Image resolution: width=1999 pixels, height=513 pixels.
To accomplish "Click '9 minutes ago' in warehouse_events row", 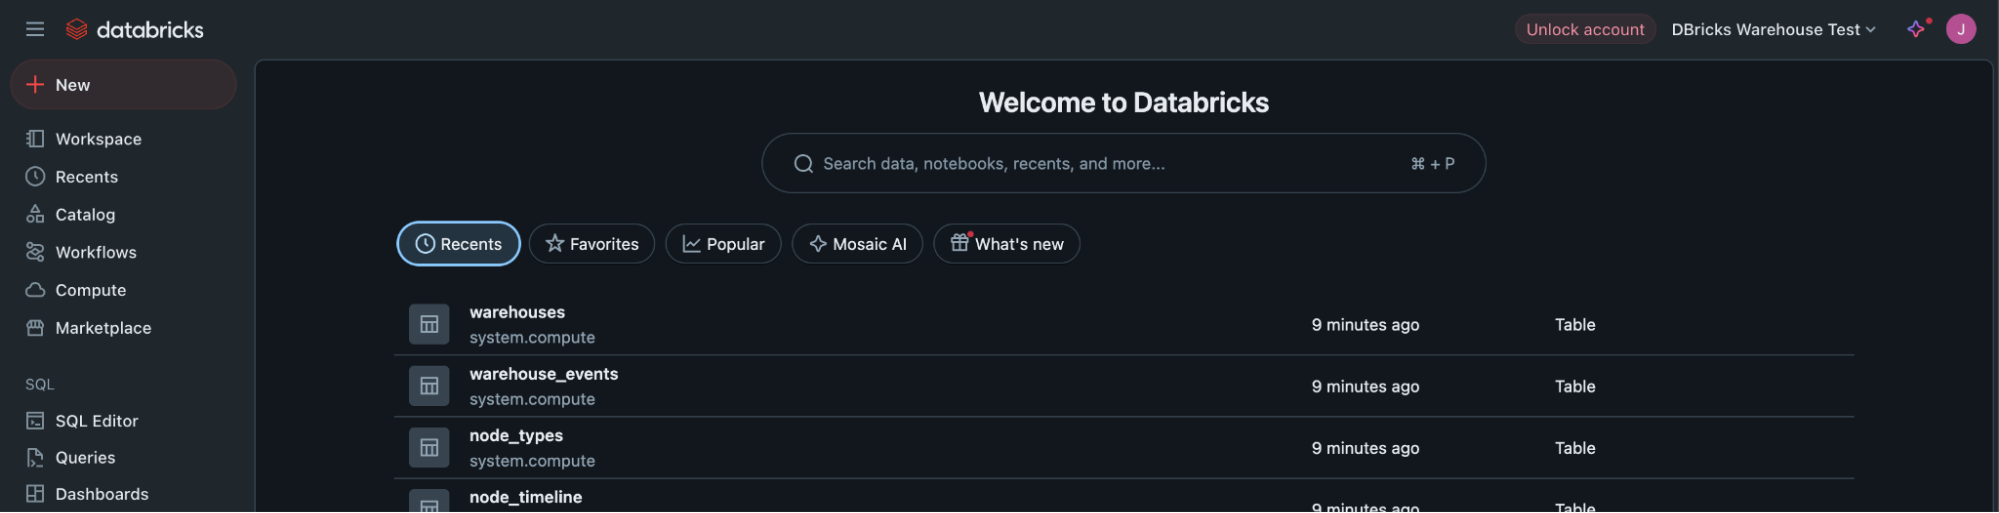I will point(1365,387).
